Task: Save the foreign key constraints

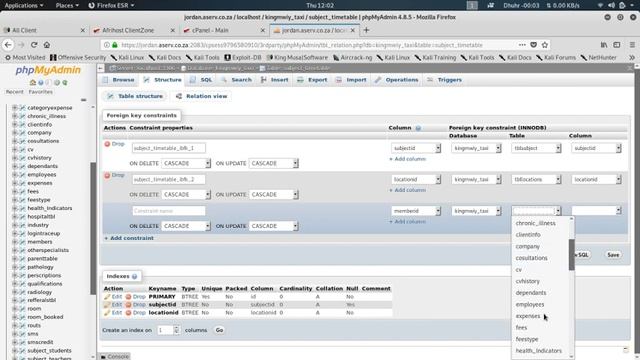Action: tap(613, 255)
